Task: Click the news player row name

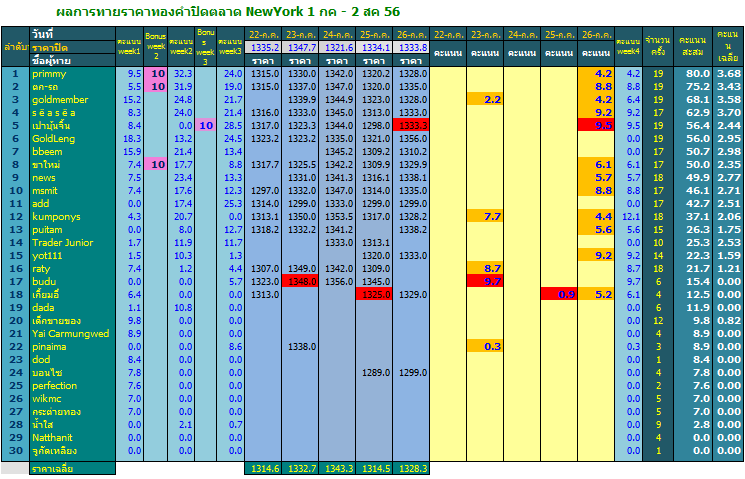Action: tap(44, 178)
